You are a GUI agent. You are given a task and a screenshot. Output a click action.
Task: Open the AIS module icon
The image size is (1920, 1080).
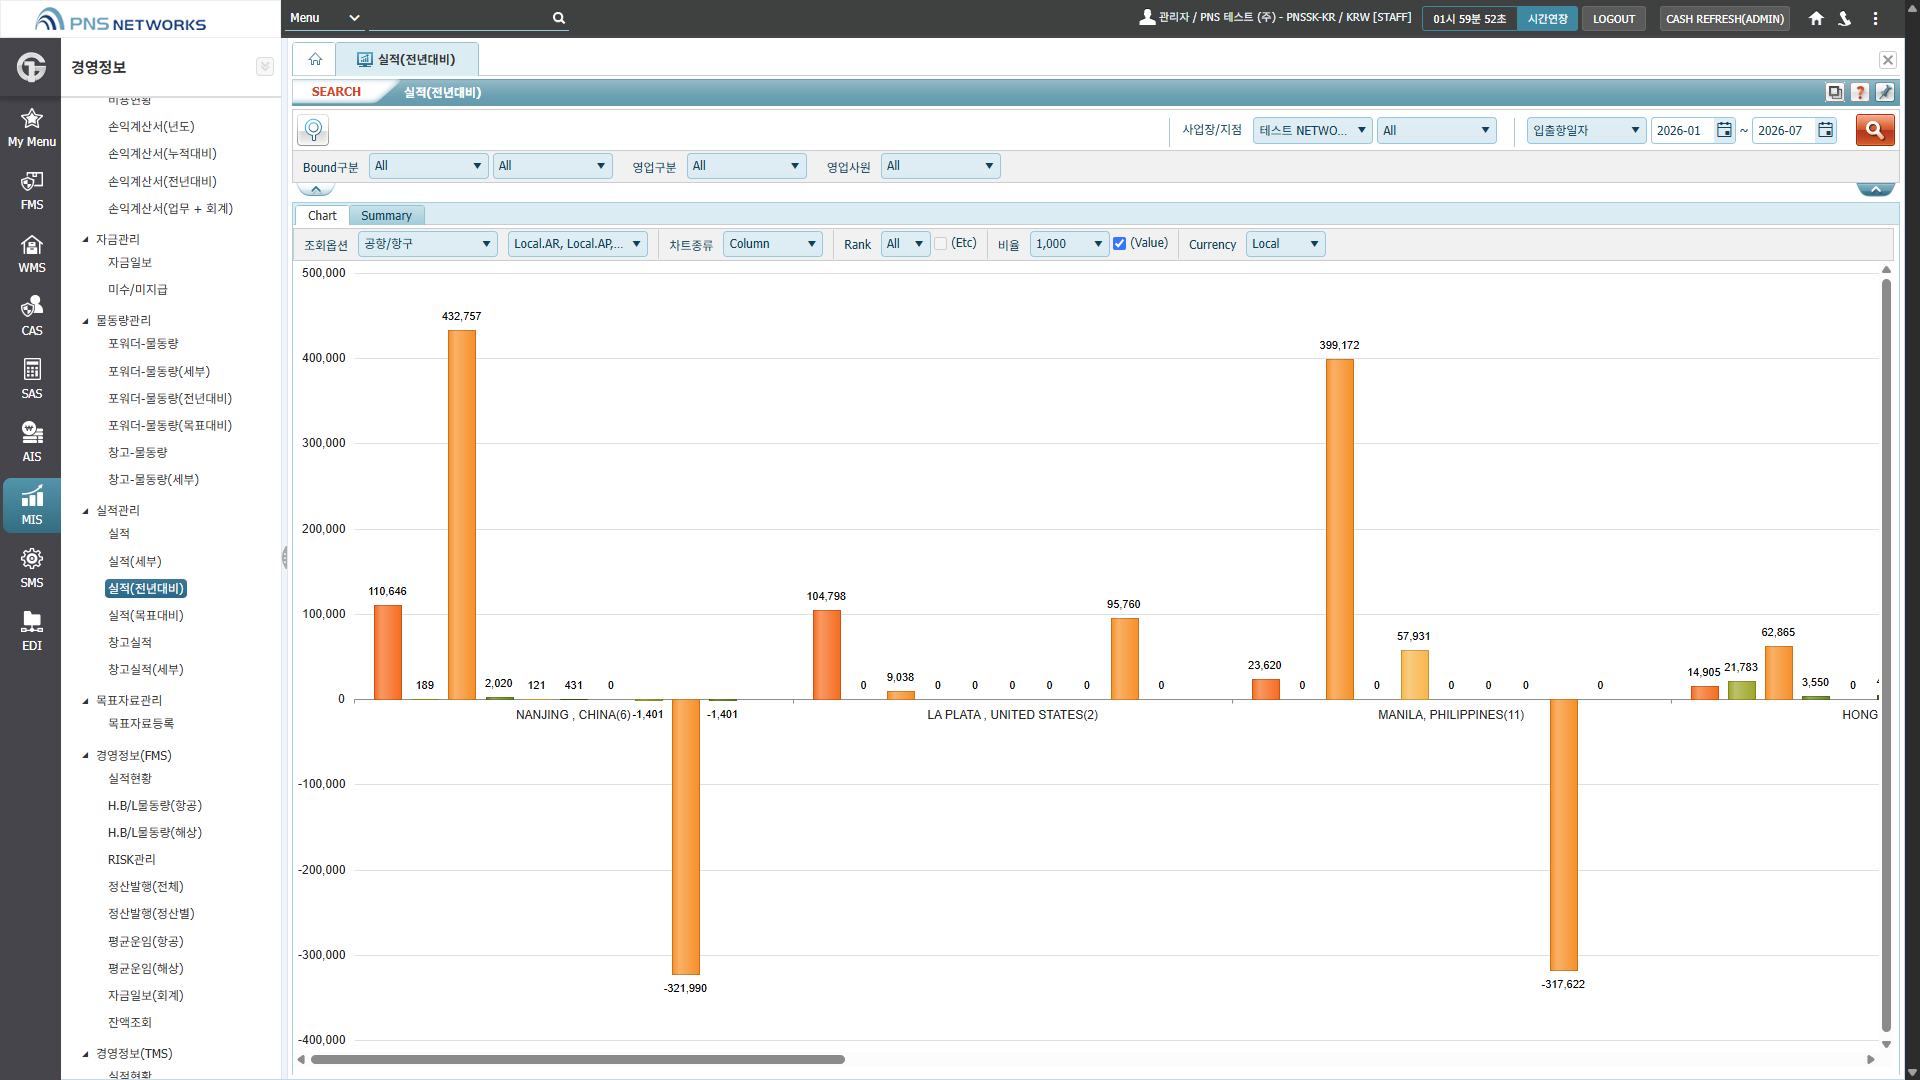pyautogui.click(x=31, y=443)
